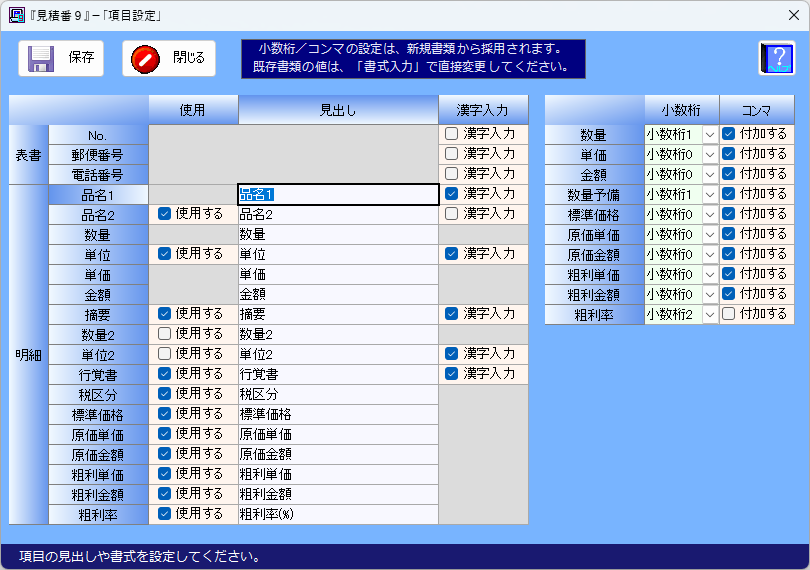The width and height of the screenshot is (810, 570).
Task: Uncheck 使用する for 粗利単価 row
Action: point(164,473)
